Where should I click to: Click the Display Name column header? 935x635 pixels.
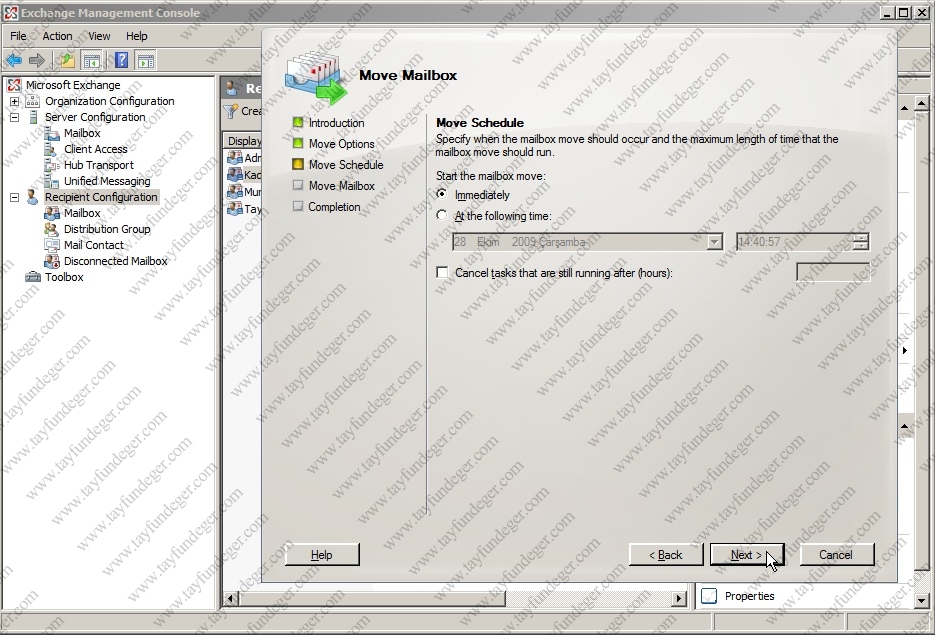tap(244, 141)
